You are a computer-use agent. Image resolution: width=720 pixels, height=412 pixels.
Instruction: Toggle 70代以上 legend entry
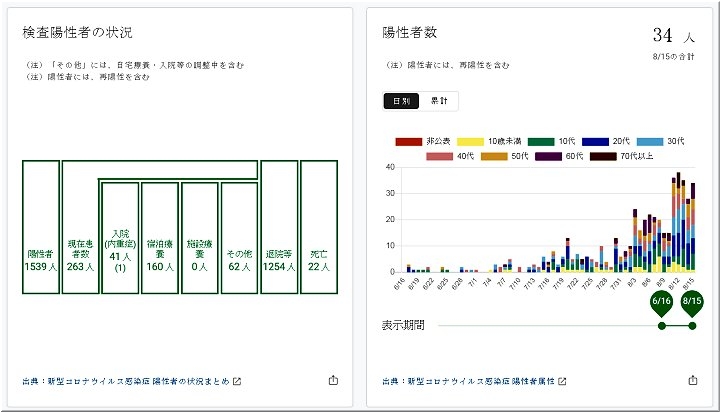pyautogui.click(x=622, y=156)
